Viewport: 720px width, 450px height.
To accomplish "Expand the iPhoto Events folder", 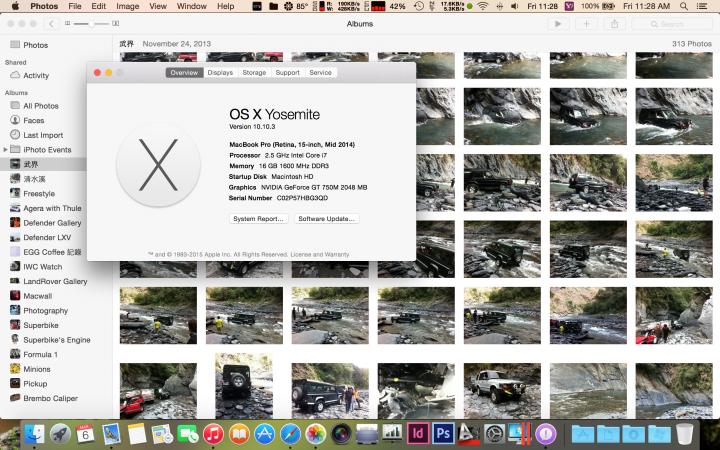I will (5, 149).
